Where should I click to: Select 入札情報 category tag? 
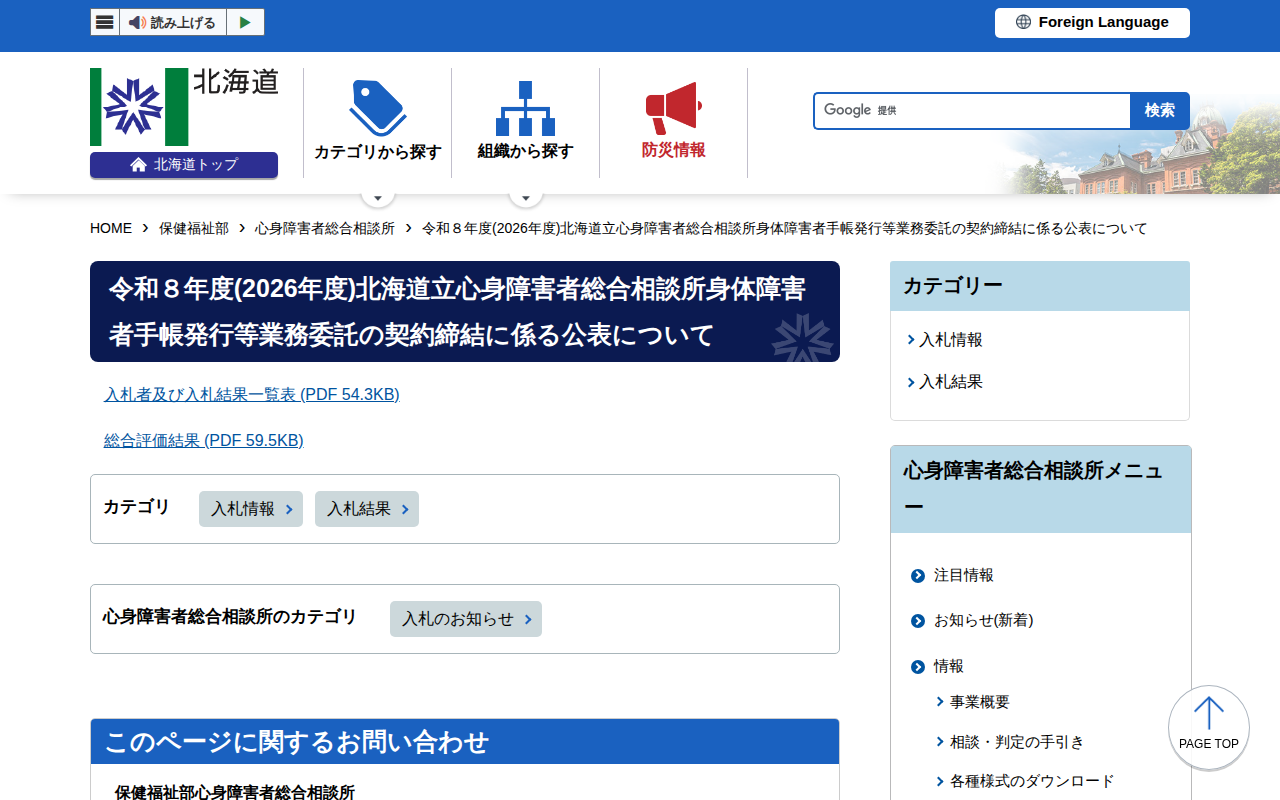coord(251,509)
